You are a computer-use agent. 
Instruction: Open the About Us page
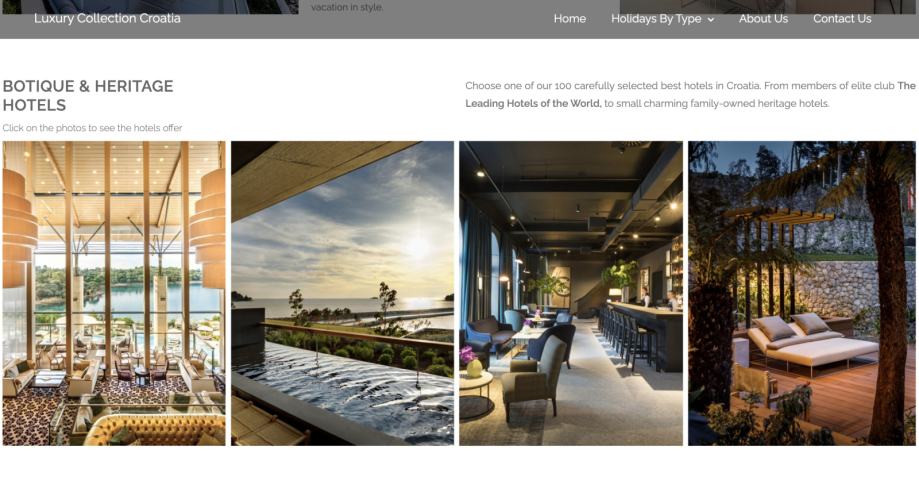tap(763, 19)
